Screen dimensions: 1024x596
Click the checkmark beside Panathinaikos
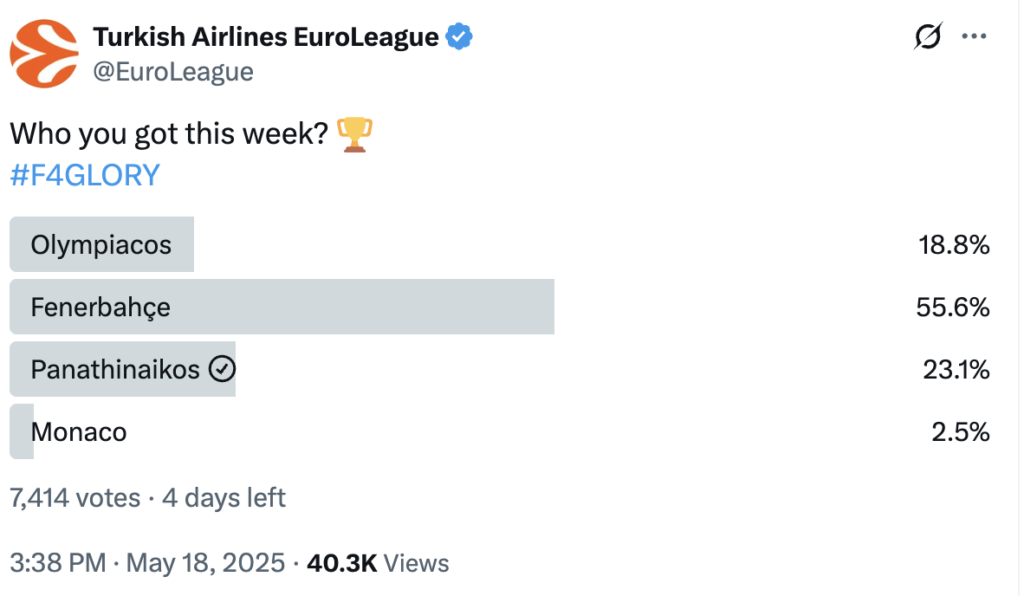tap(222, 369)
